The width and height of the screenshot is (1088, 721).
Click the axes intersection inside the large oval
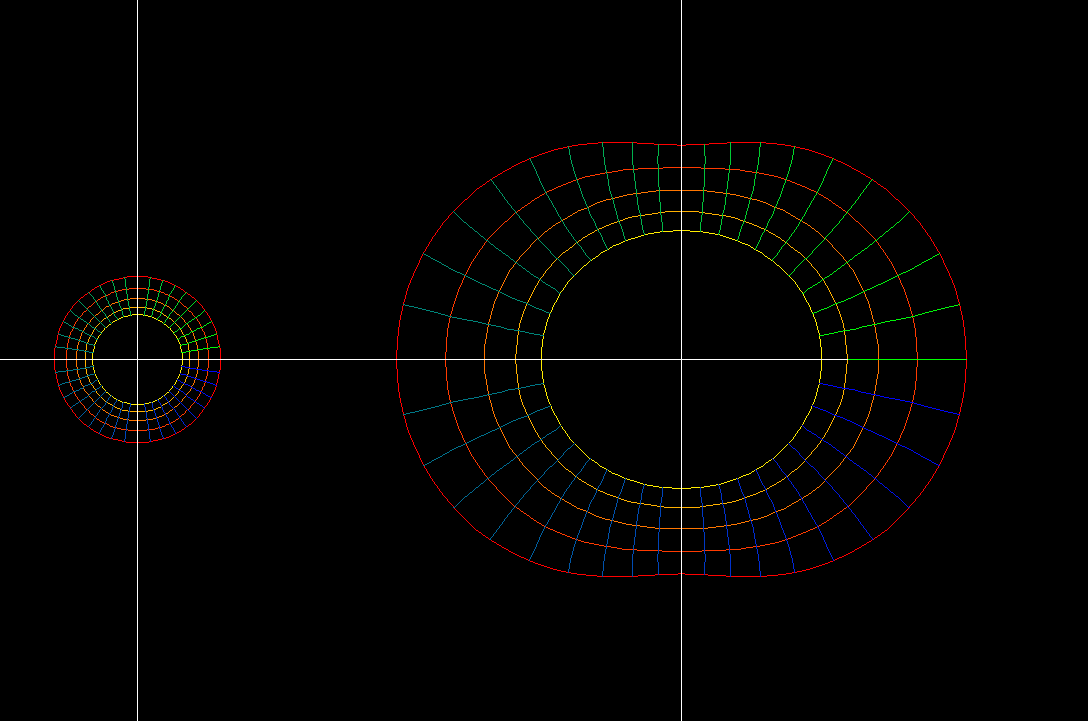[681, 359]
